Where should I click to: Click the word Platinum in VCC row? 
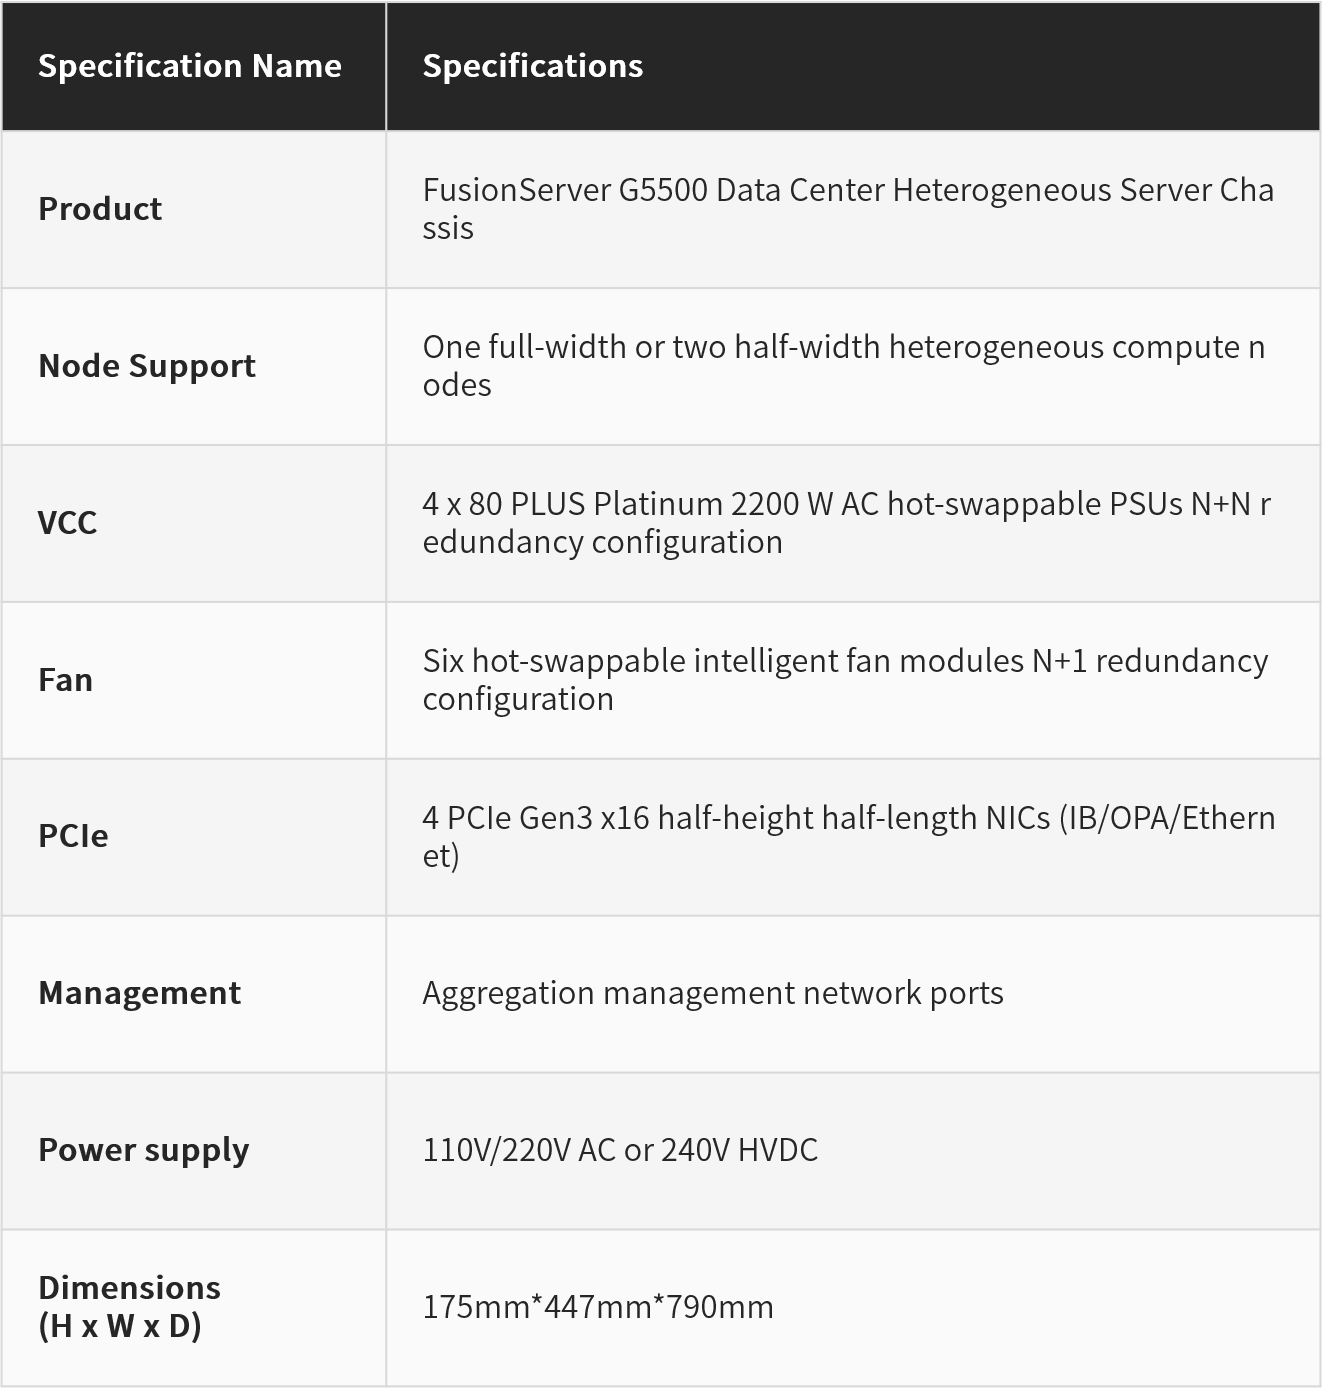(658, 504)
